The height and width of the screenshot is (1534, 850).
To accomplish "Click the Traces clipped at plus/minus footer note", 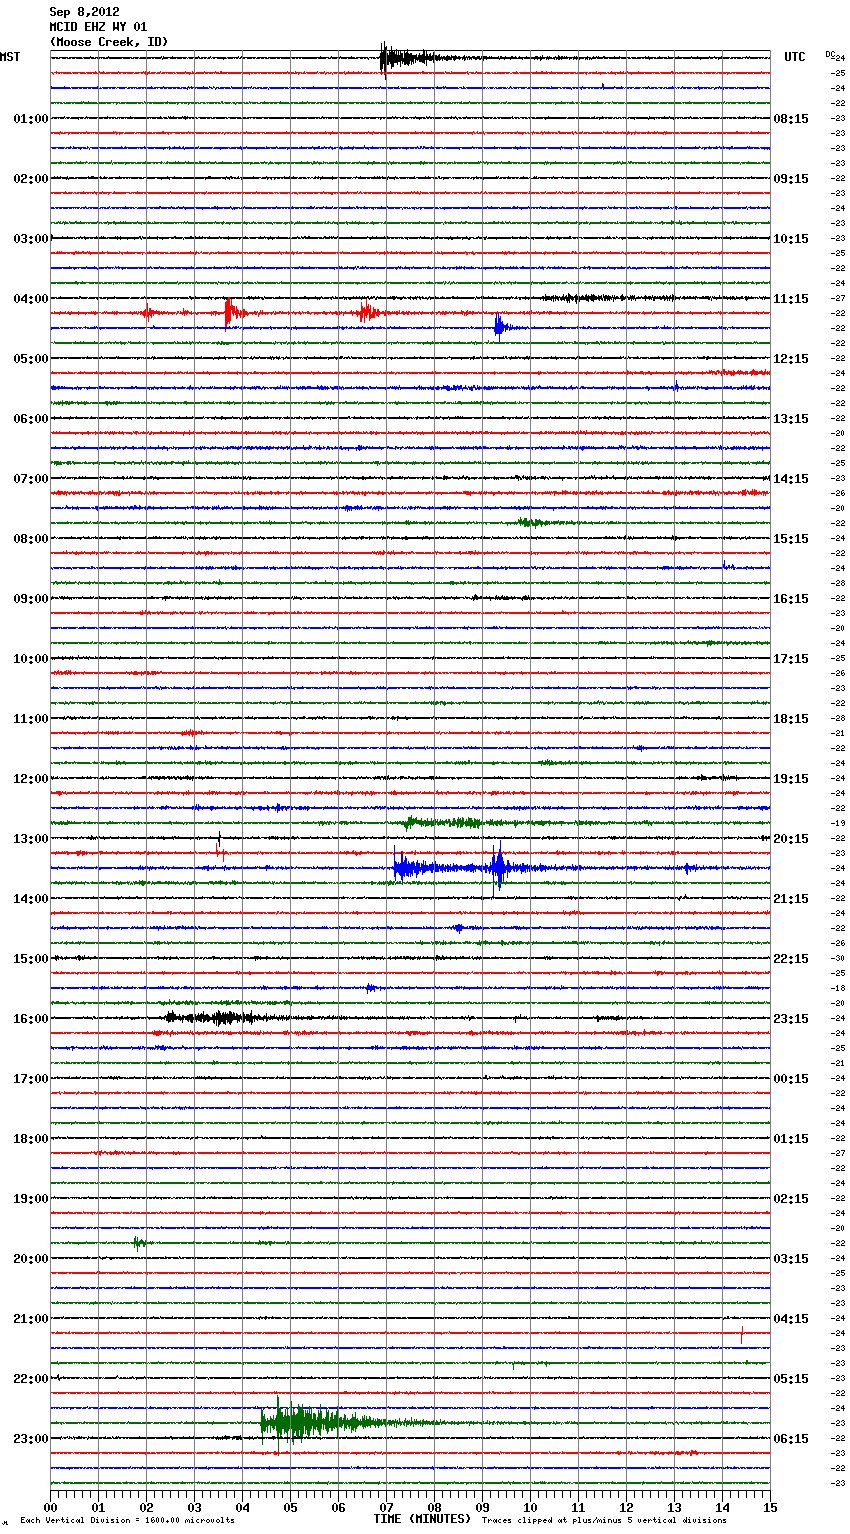I will 604,1521.
